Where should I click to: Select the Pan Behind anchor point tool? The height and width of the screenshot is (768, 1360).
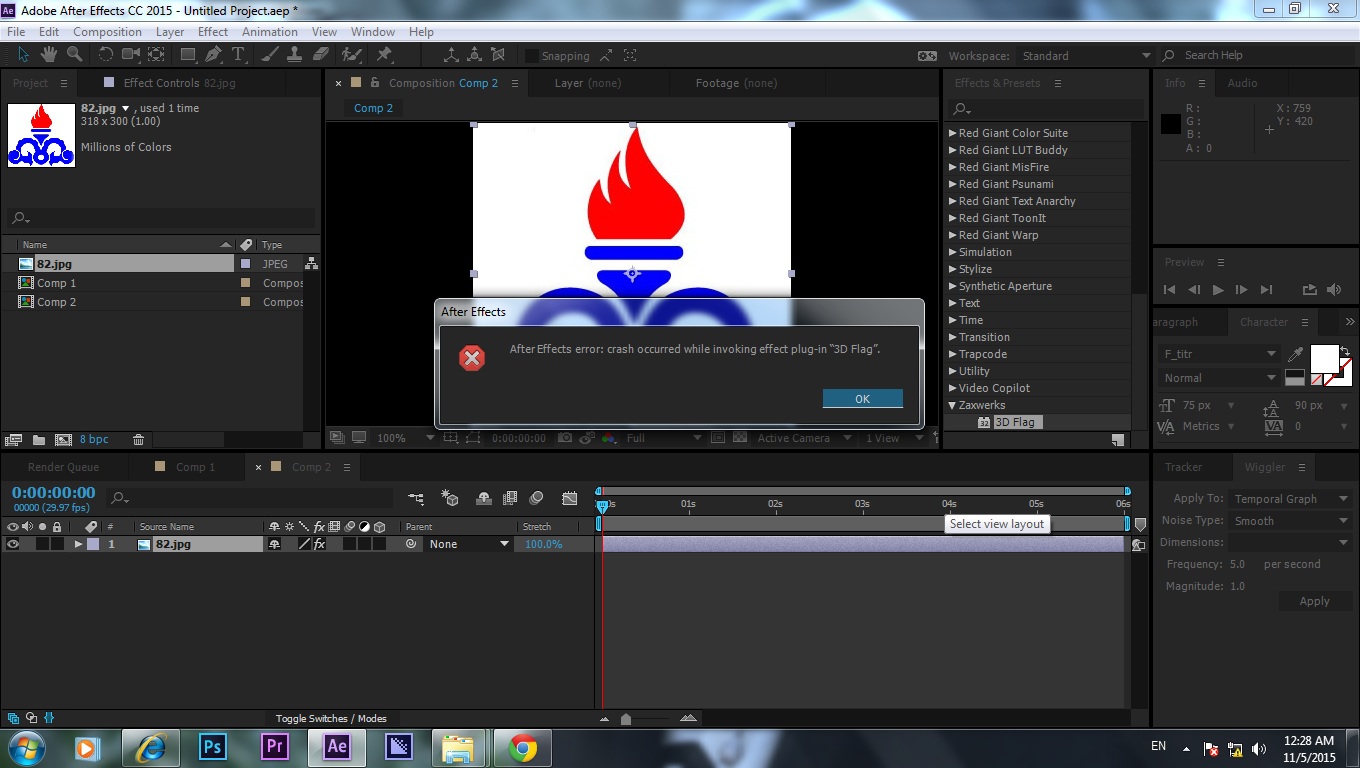157,55
